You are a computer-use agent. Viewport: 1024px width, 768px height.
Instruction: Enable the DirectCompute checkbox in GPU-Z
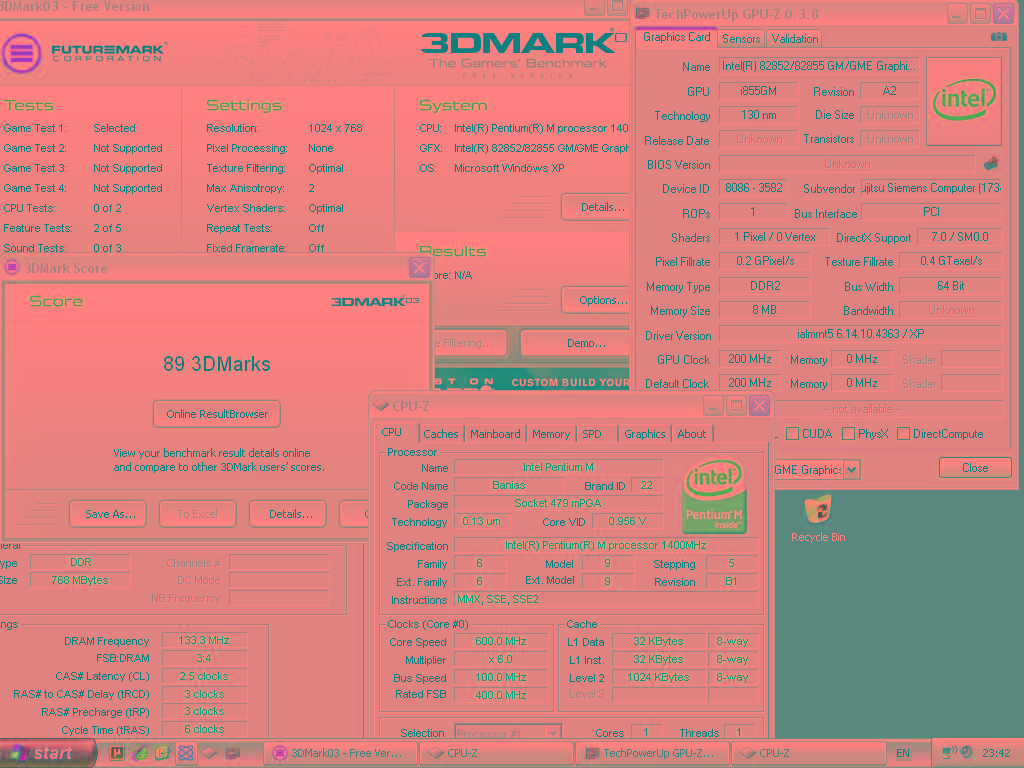[903, 434]
